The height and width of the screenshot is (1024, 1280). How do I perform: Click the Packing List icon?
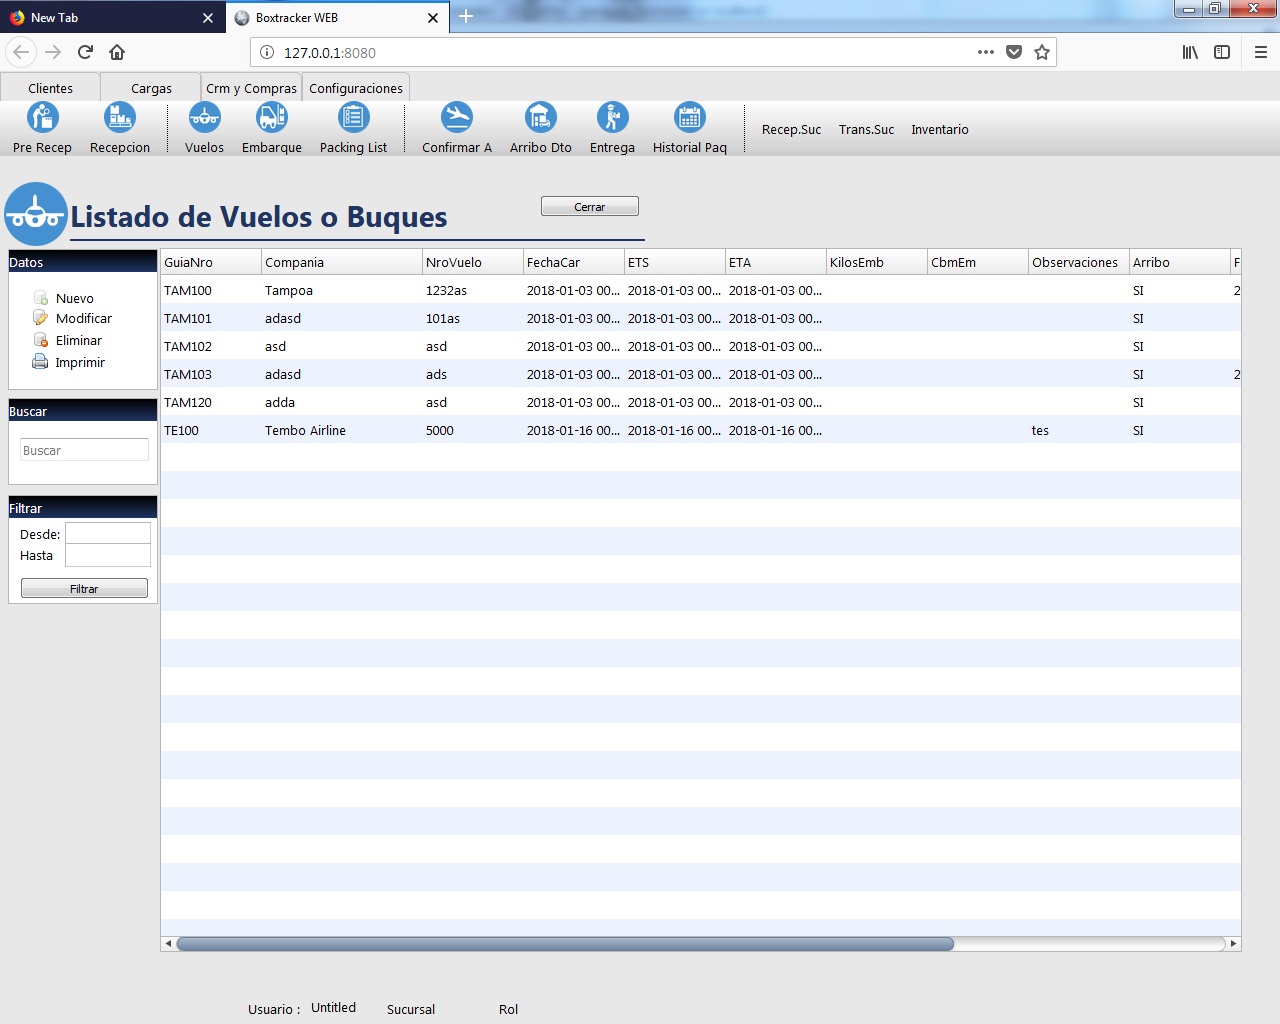tap(353, 118)
